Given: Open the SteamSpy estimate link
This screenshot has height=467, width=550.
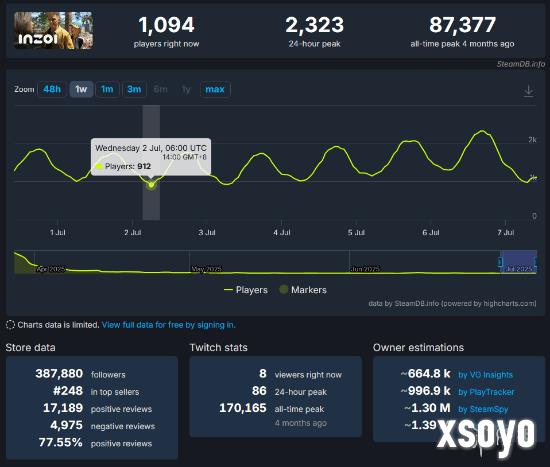Looking at the screenshot, I should (483, 409).
